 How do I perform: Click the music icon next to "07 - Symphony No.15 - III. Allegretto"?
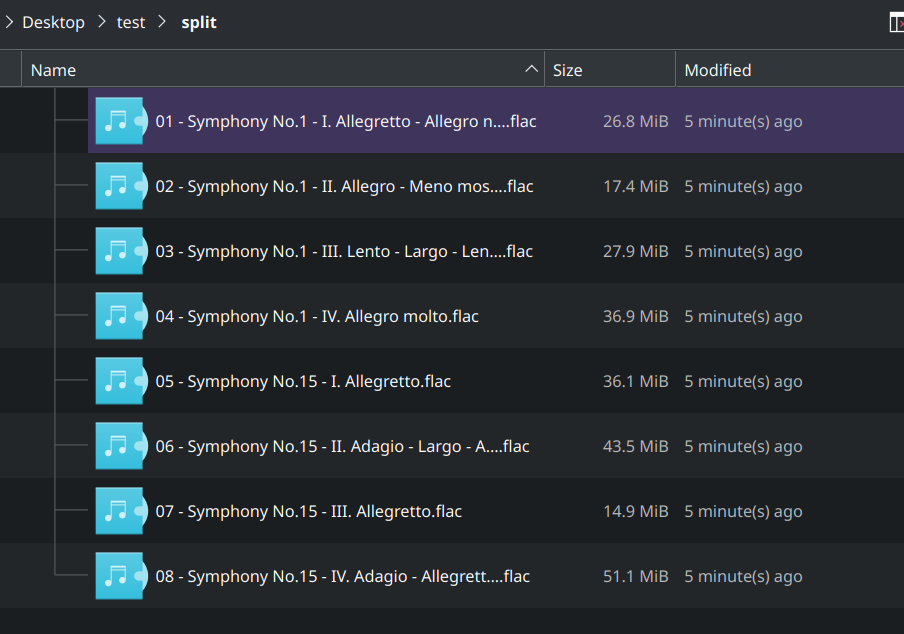coord(121,510)
